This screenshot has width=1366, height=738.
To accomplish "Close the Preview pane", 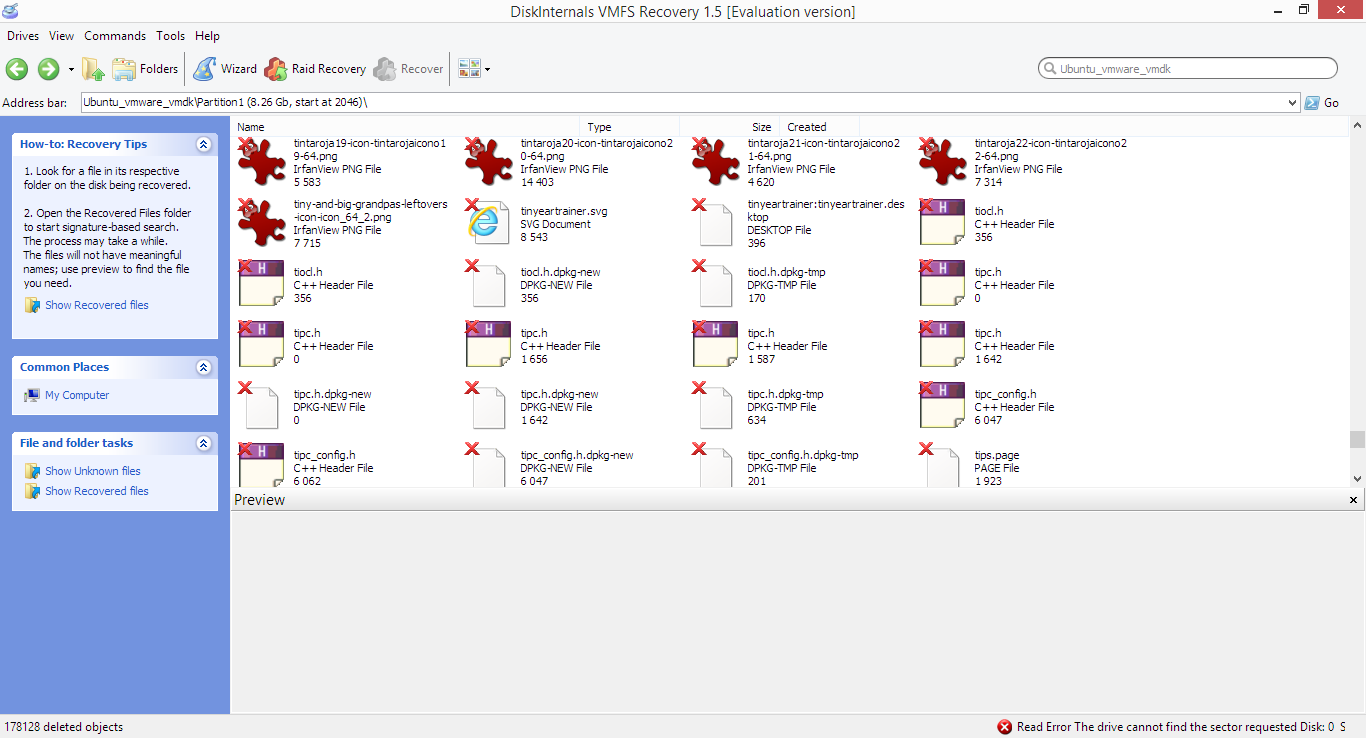I will (x=1354, y=500).
